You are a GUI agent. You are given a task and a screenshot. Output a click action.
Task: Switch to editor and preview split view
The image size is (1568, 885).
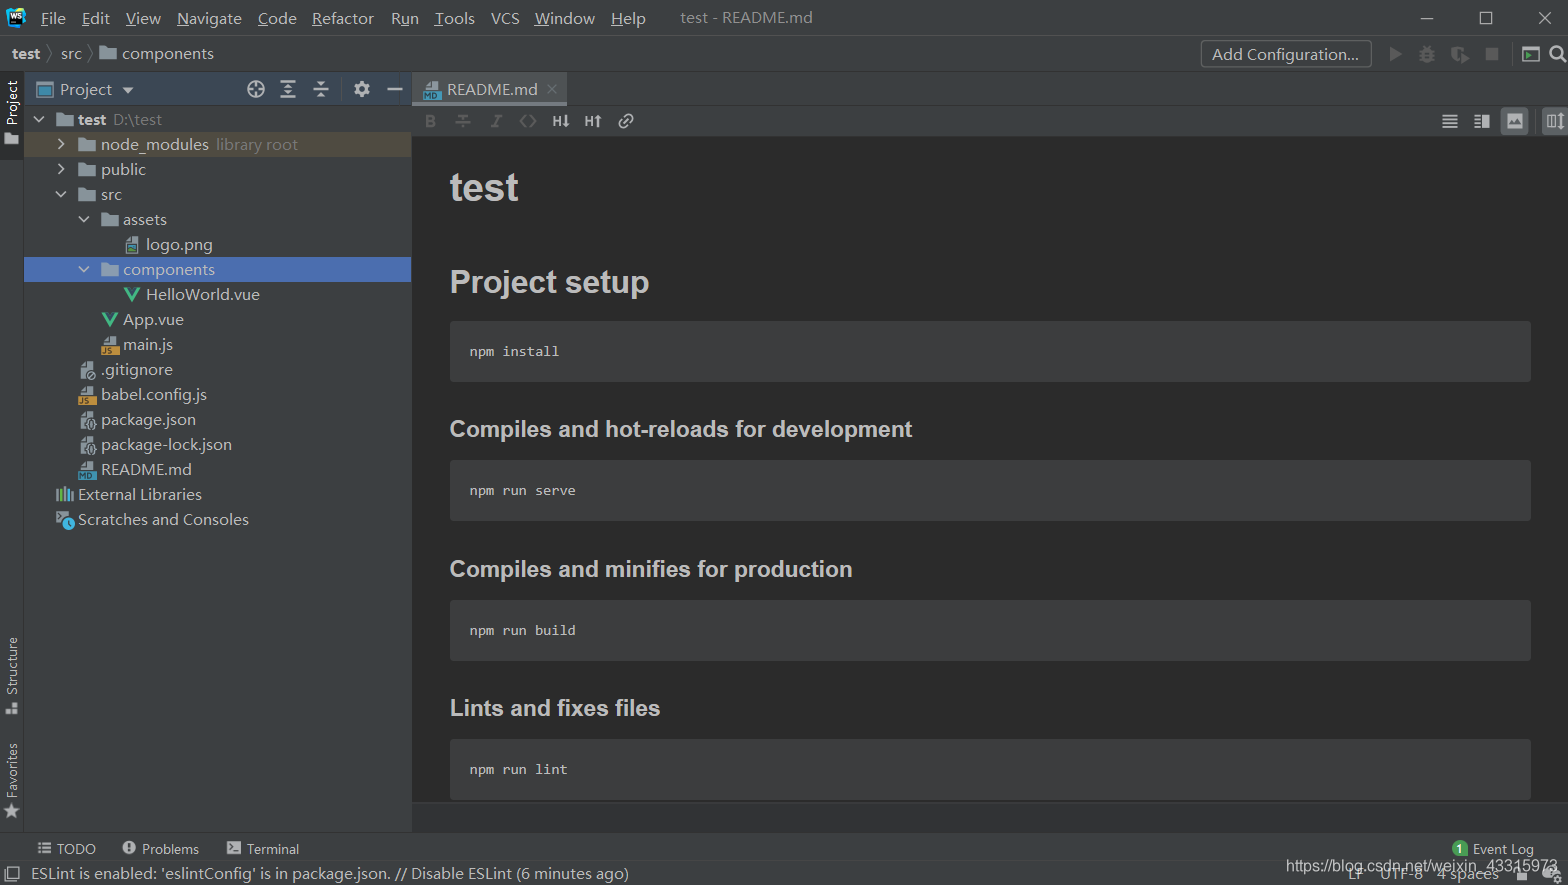(1482, 121)
